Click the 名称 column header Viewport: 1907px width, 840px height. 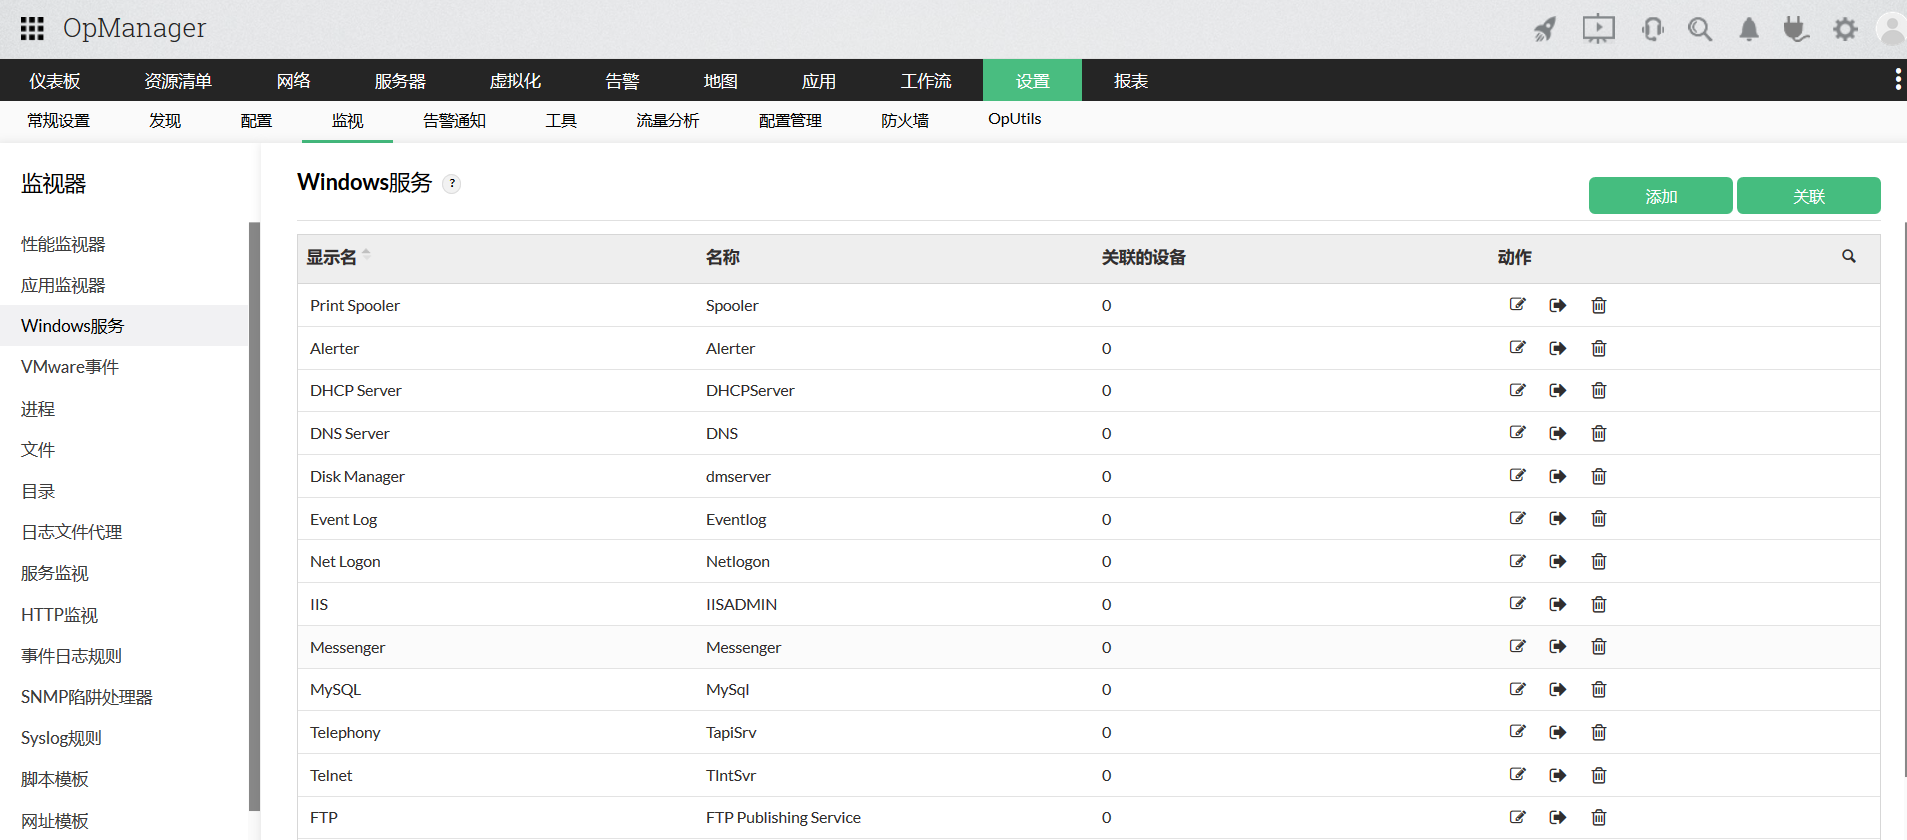tap(723, 257)
